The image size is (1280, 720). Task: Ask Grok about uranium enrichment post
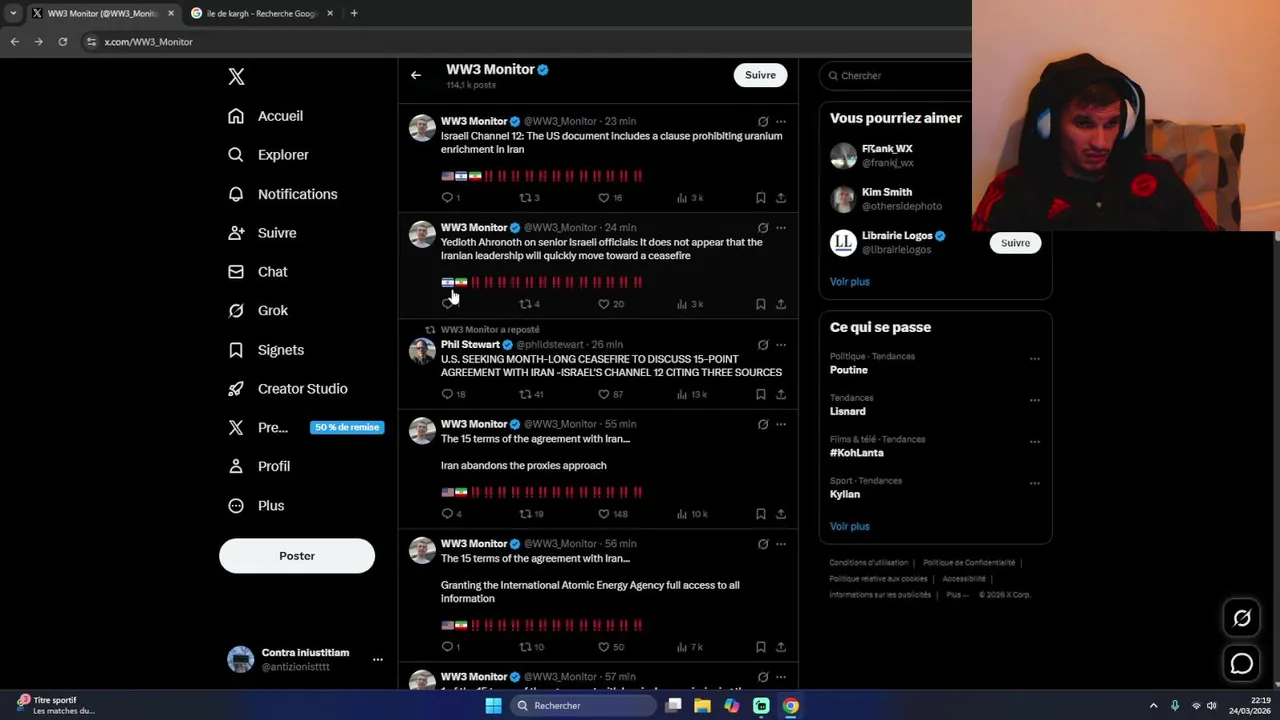(763, 122)
